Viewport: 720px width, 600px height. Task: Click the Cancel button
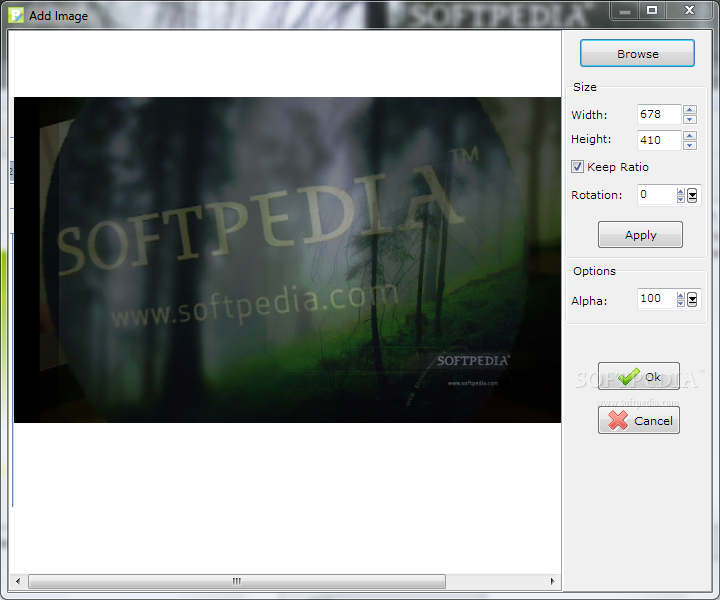pos(639,420)
